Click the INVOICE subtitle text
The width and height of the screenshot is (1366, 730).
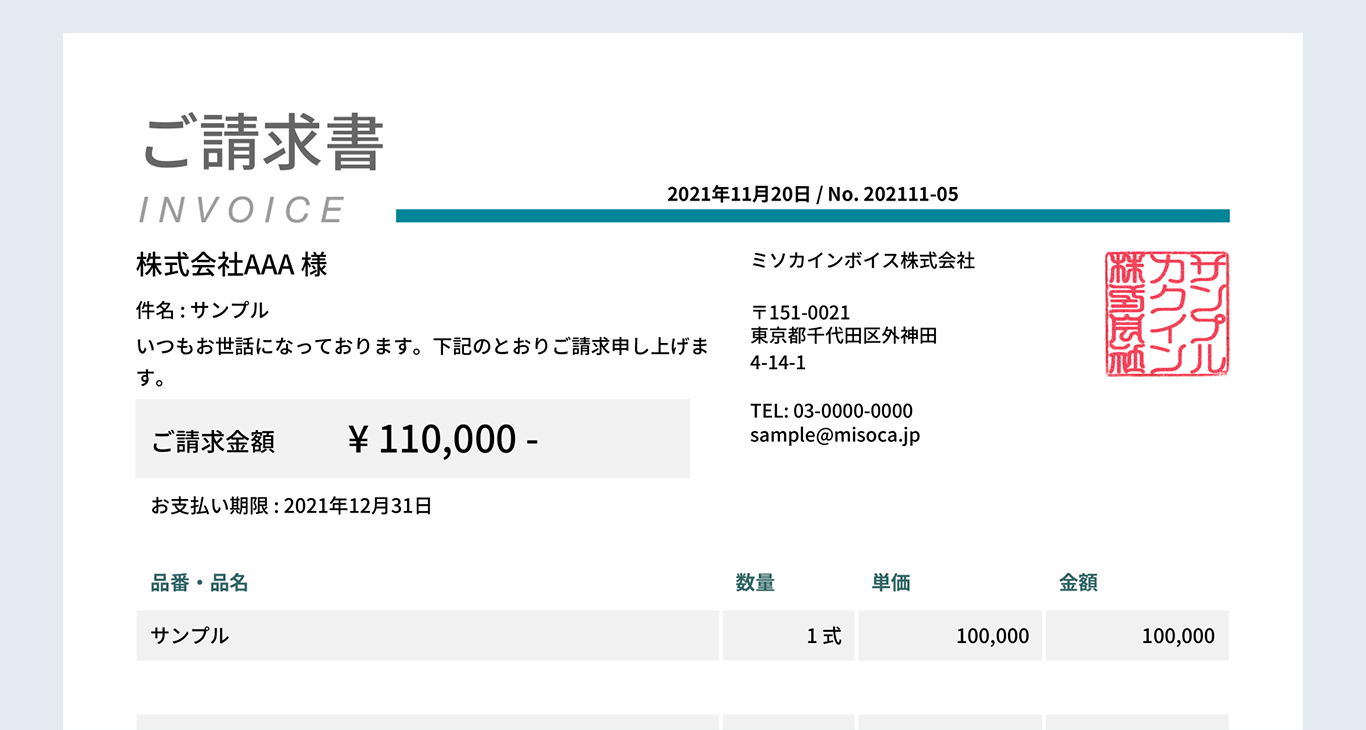[x=242, y=210]
